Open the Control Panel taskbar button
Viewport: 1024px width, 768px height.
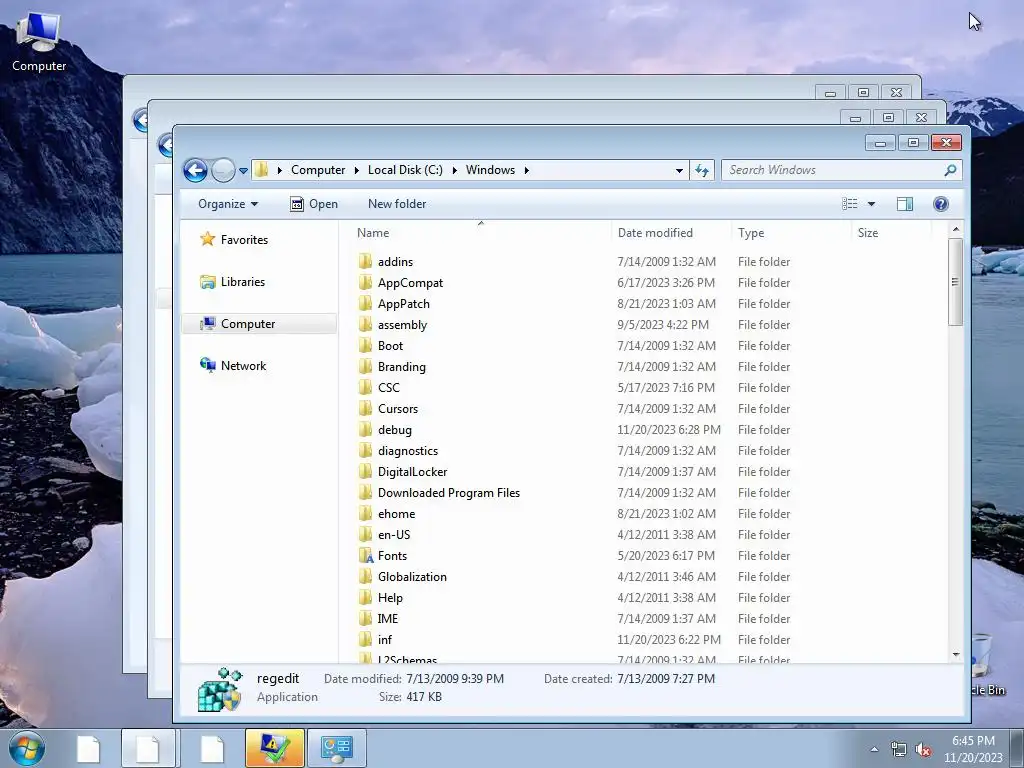pyautogui.click(x=336, y=748)
